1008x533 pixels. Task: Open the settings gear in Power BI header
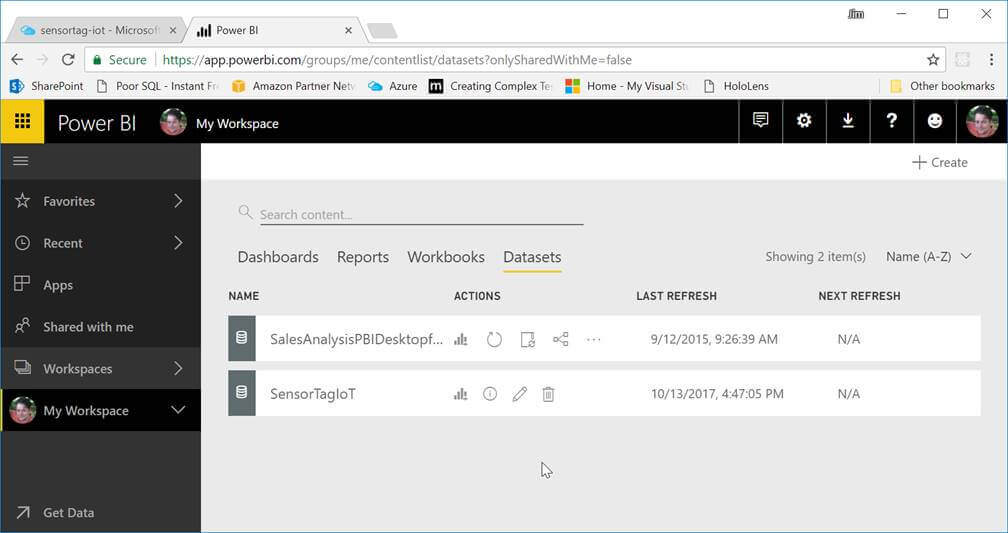tap(804, 120)
